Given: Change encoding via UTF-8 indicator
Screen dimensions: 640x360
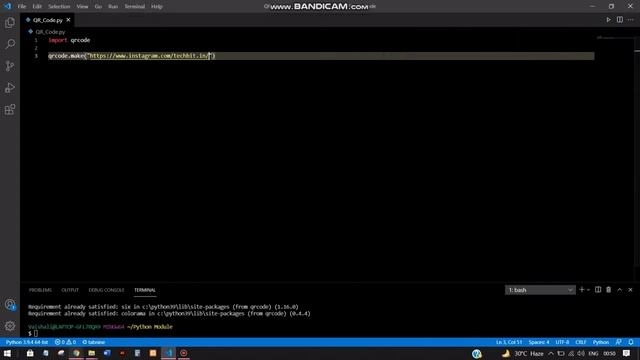Looking at the screenshot, I should (x=562, y=342).
